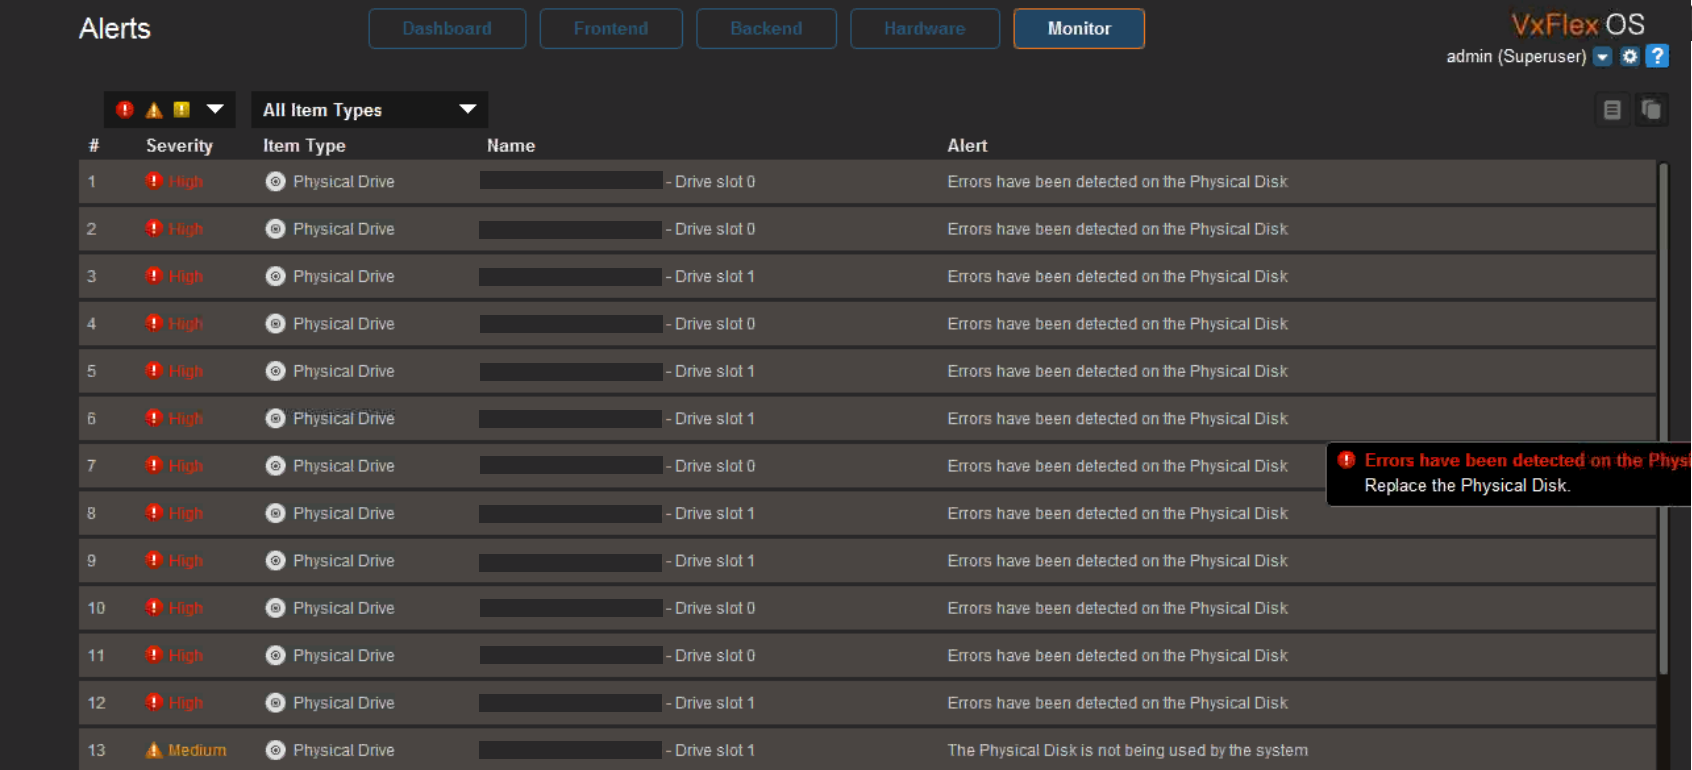1692x770 pixels.
Task: Open the admin user menu arrow
Action: [x=1603, y=57]
